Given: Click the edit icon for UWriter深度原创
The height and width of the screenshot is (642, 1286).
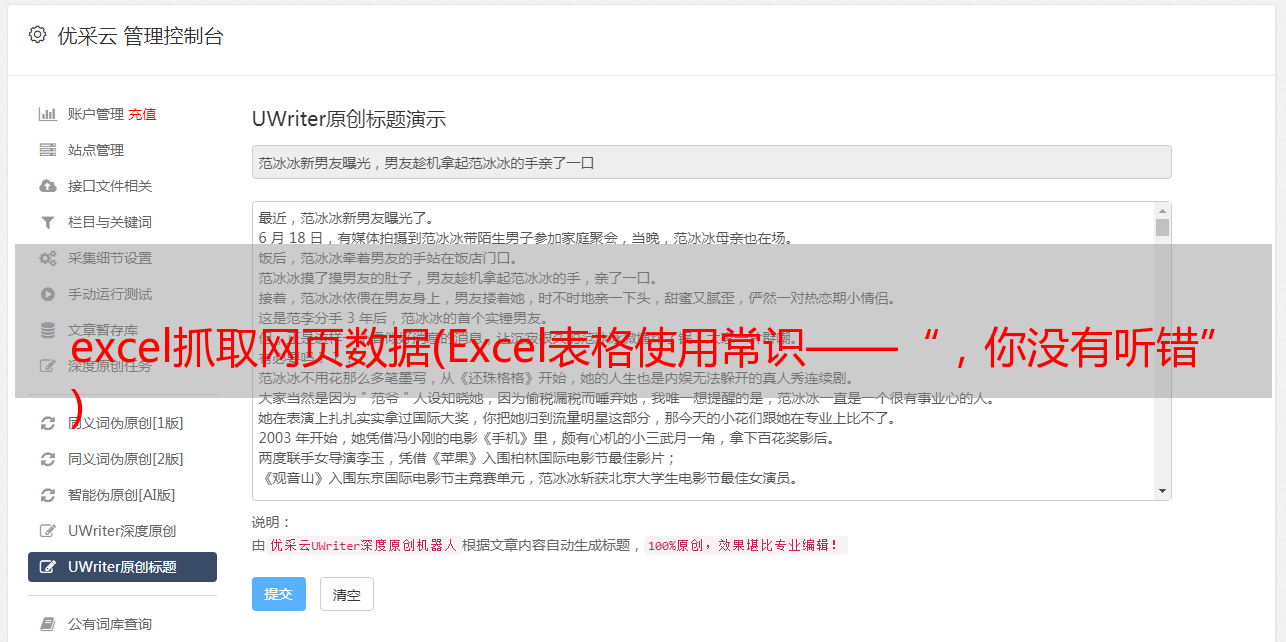Looking at the screenshot, I should 47,531.
